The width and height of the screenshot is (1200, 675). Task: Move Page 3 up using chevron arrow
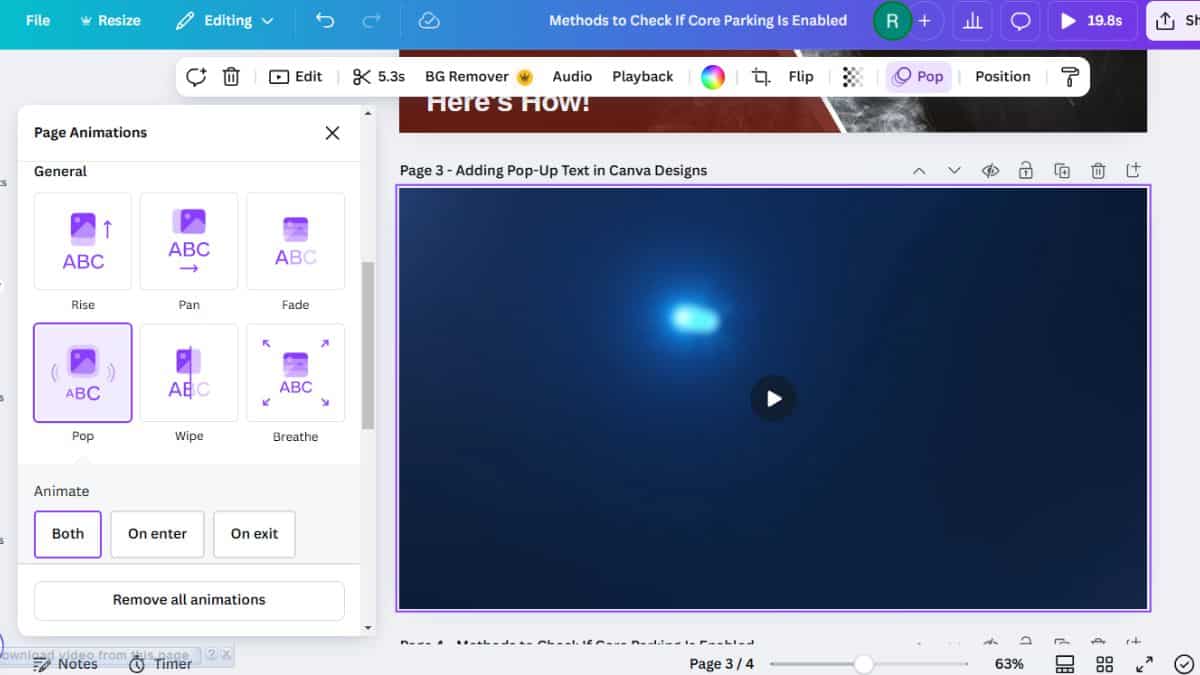[x=919, y=171]
